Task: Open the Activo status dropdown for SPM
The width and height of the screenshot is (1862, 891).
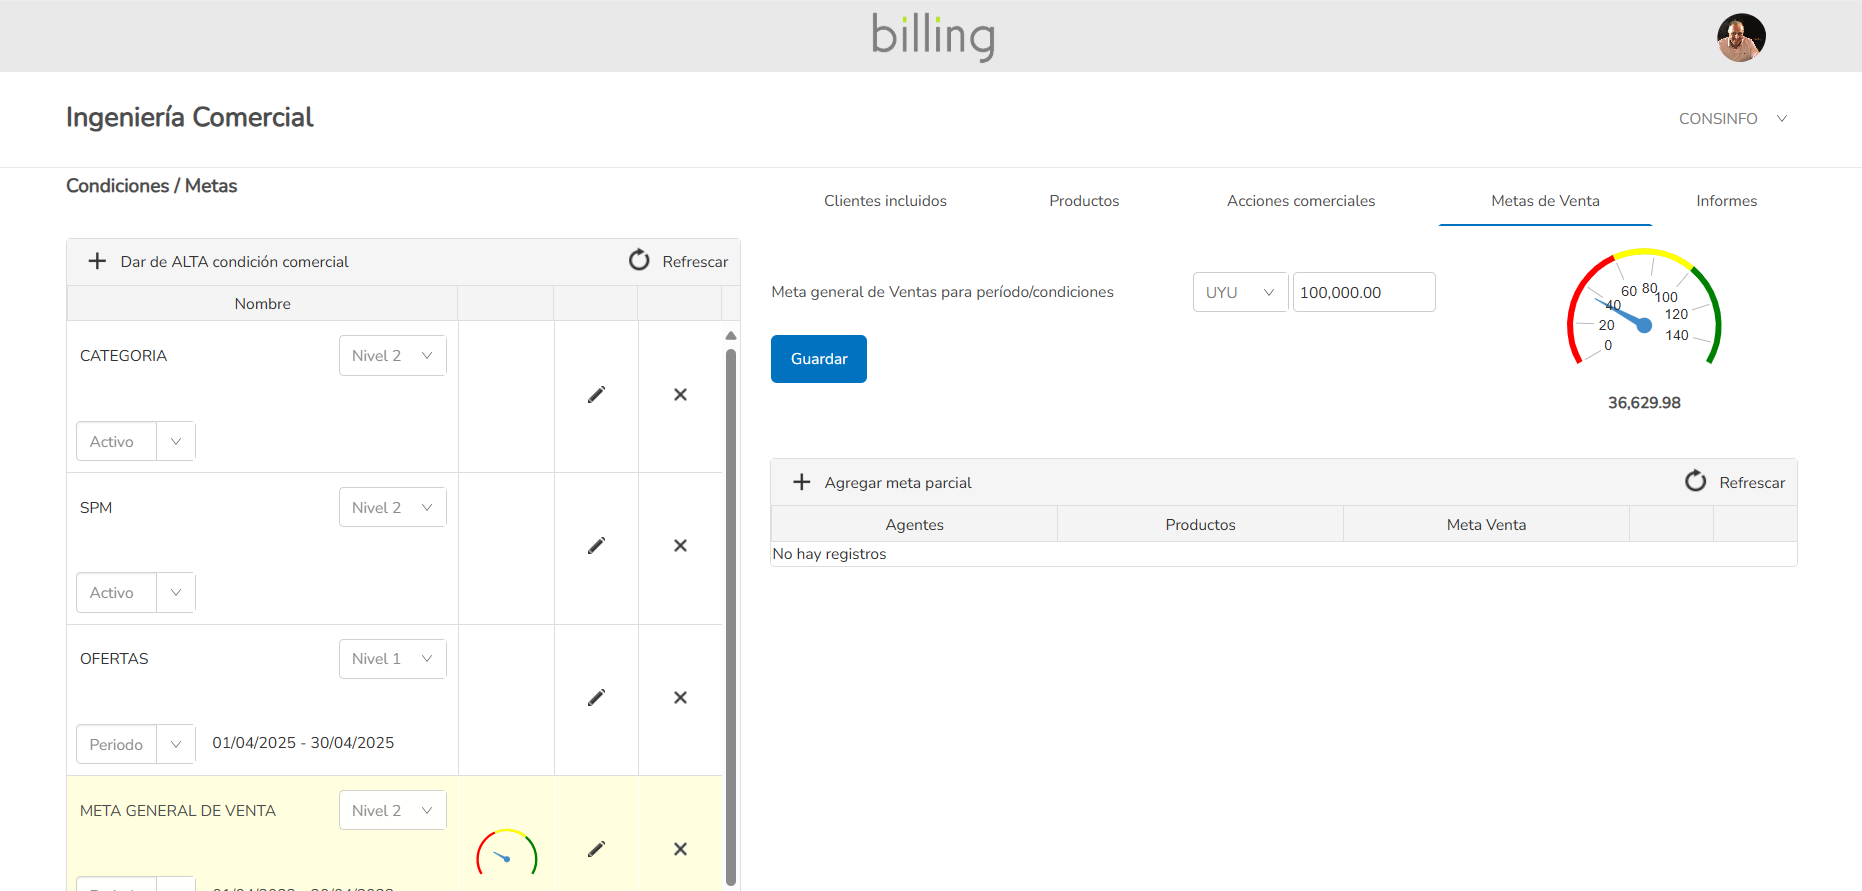Action: pyautogui.click(x=135, y=593)
